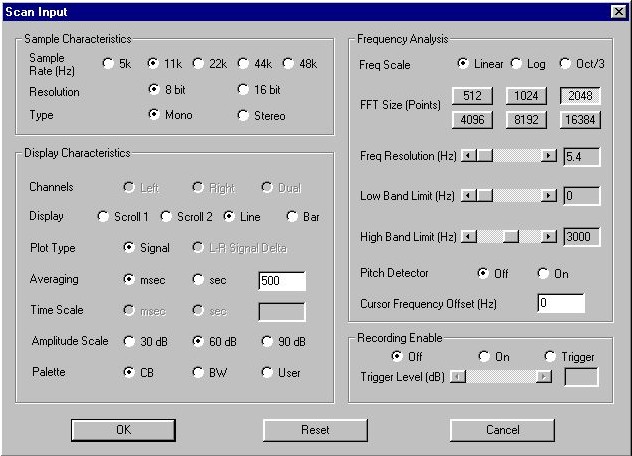Image resolution: width=632 pixels, height=456 pixels.
Task: Confirm settings with the OK button
Action: point(123,430)
